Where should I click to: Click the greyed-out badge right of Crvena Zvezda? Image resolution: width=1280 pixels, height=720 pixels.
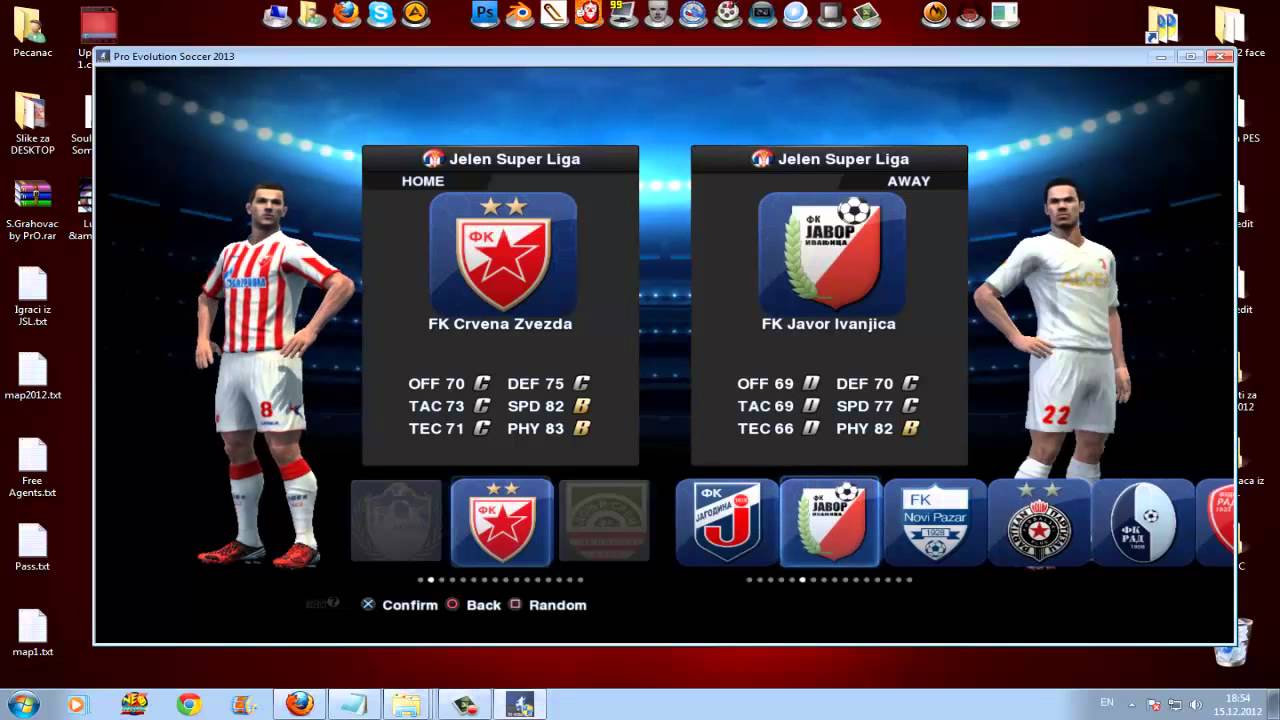click(605, 521)
